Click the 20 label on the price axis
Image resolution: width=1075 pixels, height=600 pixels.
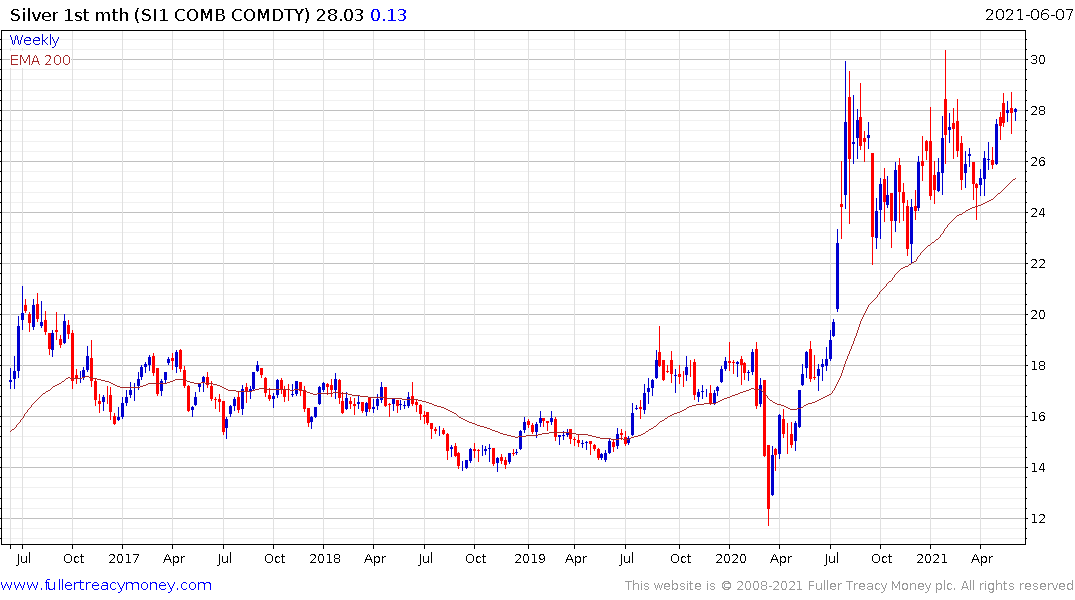coord(1038,315)
